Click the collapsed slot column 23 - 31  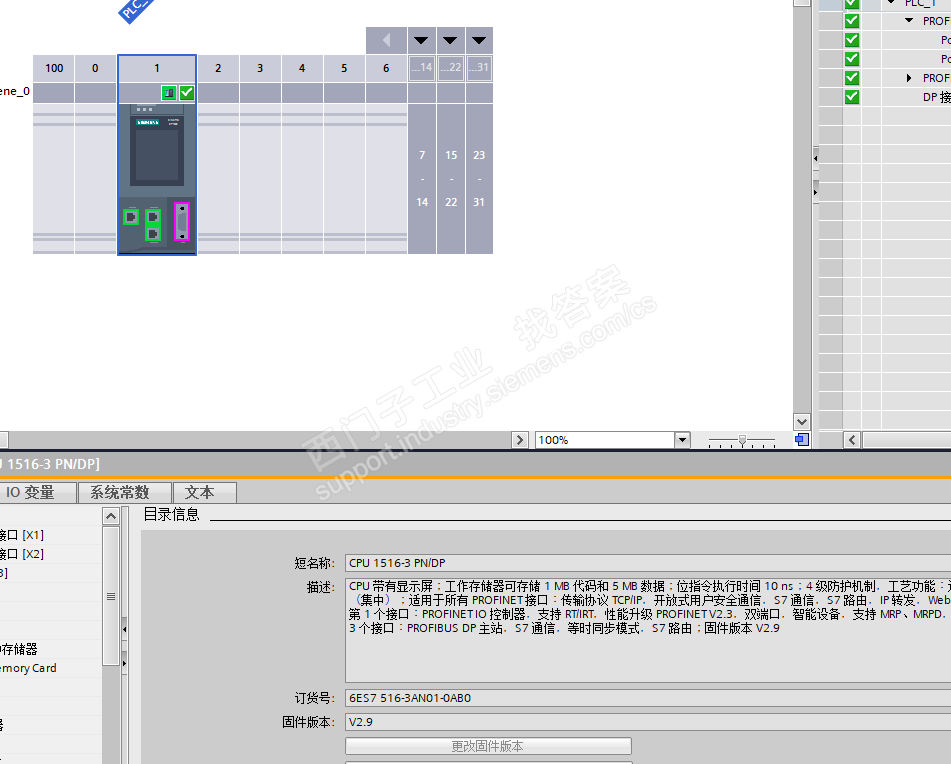pos(479,178)
